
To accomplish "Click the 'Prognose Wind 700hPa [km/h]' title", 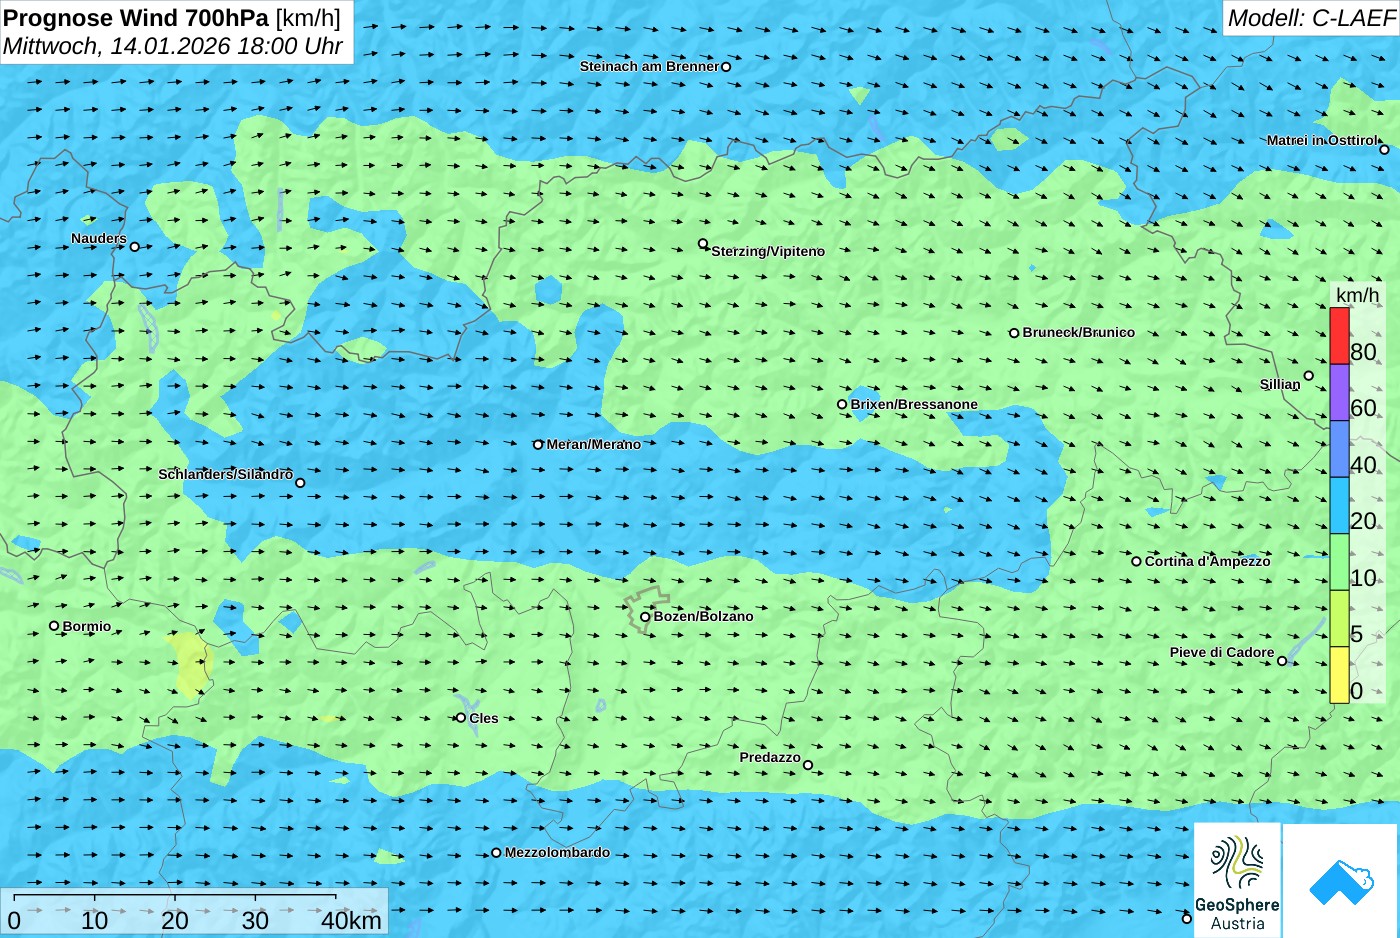I will pyautogui.click(x=172, y=17).
